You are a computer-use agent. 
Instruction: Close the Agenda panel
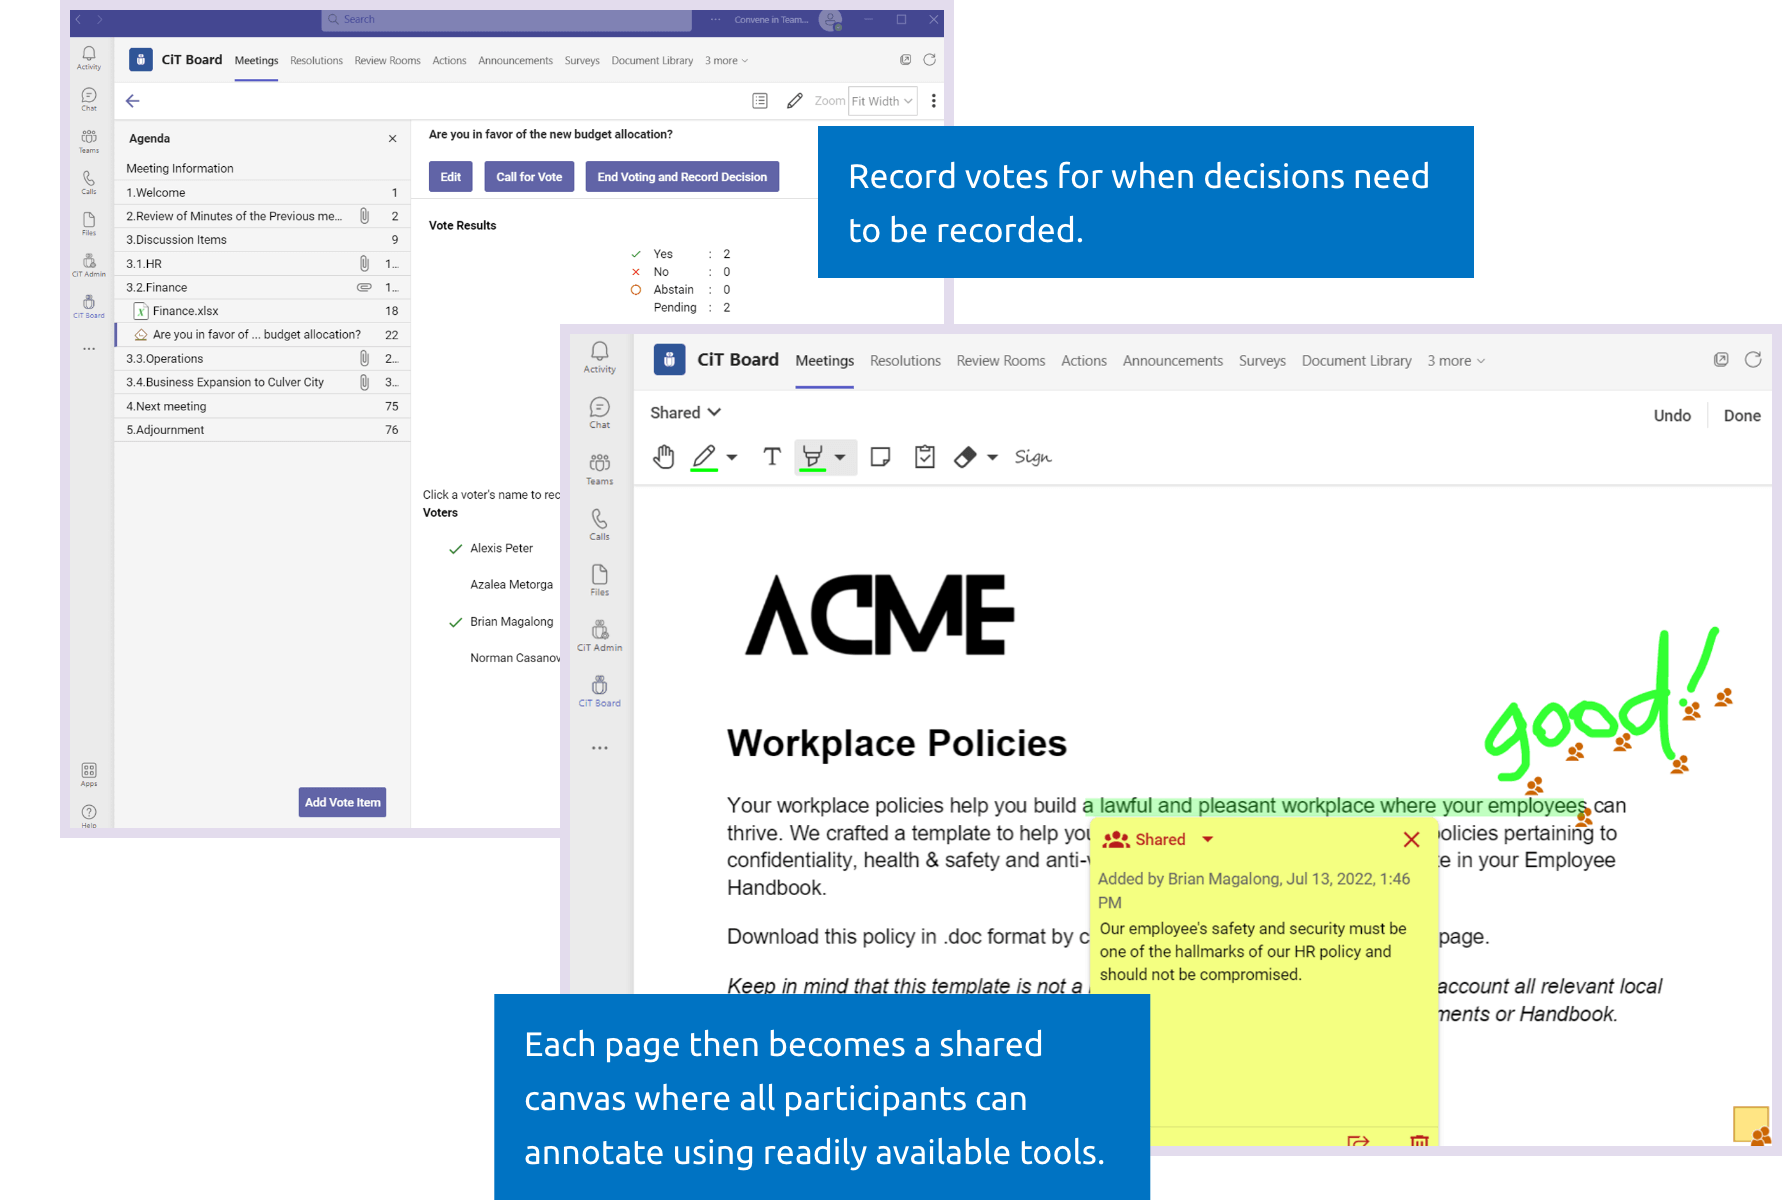point(393,139)
